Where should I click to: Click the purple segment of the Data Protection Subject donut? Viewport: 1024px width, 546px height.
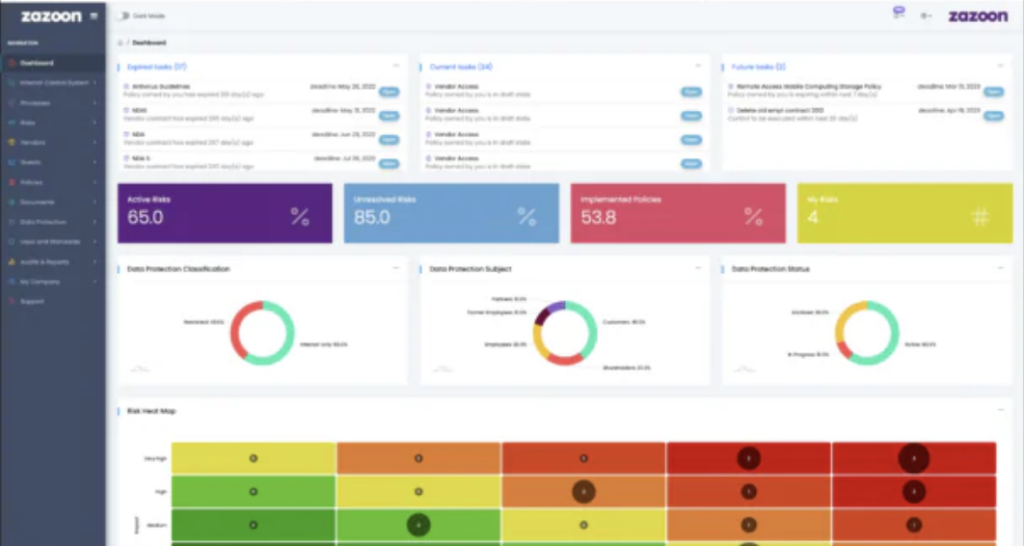[x=556, y=306]
